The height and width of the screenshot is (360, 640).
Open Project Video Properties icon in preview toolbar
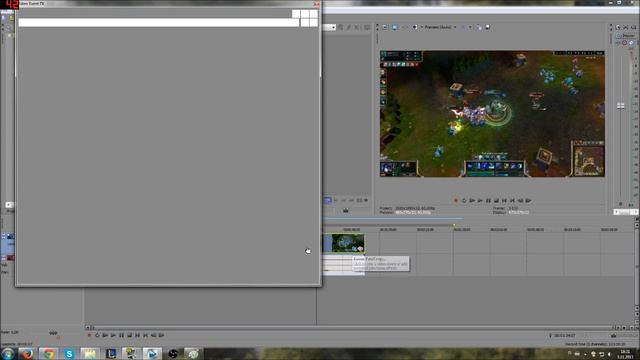point(384,27)
